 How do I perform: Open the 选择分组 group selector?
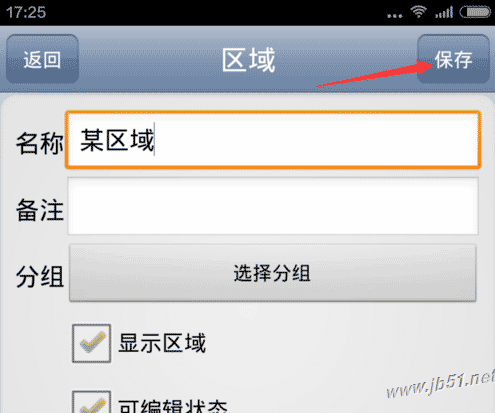[273, 273]
